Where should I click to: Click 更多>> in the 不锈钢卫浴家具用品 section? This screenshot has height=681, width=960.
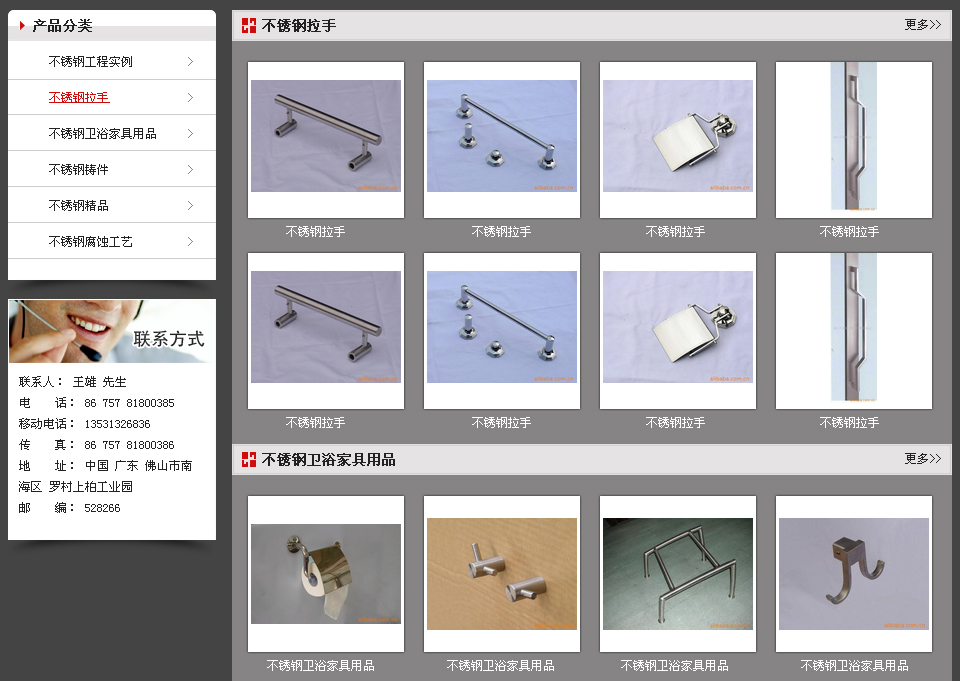tap(922, 459)
